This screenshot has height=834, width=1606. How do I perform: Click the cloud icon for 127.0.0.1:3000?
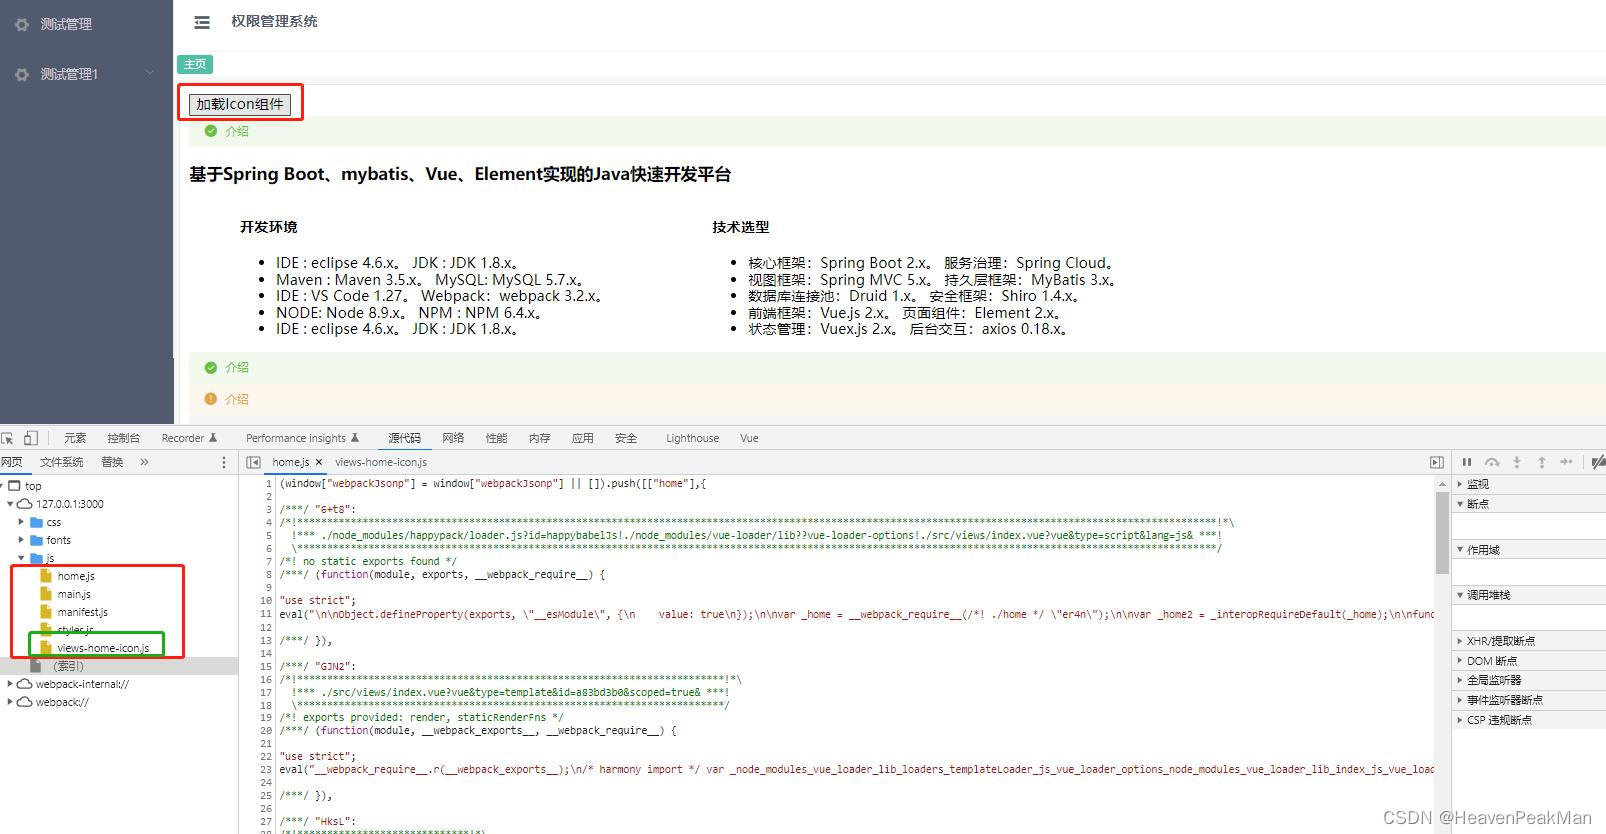(25, 504)
